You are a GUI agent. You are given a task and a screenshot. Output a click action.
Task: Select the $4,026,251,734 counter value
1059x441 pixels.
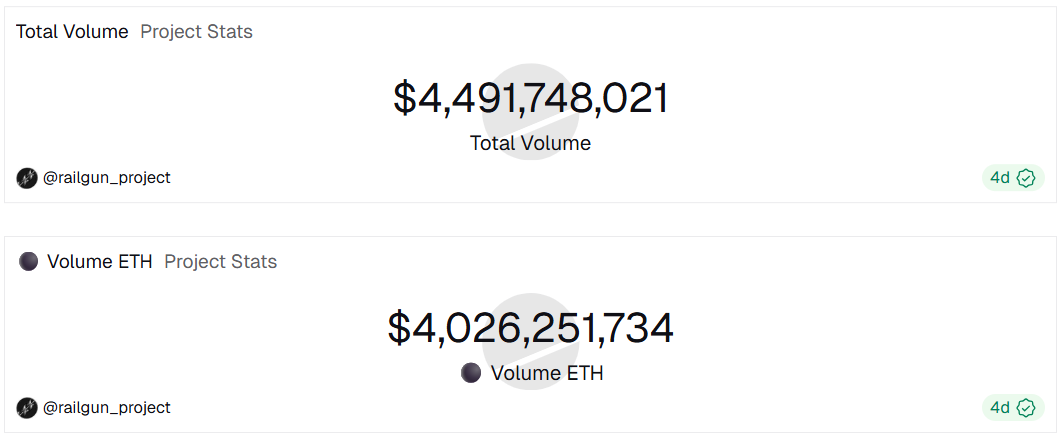coord(531,328)
